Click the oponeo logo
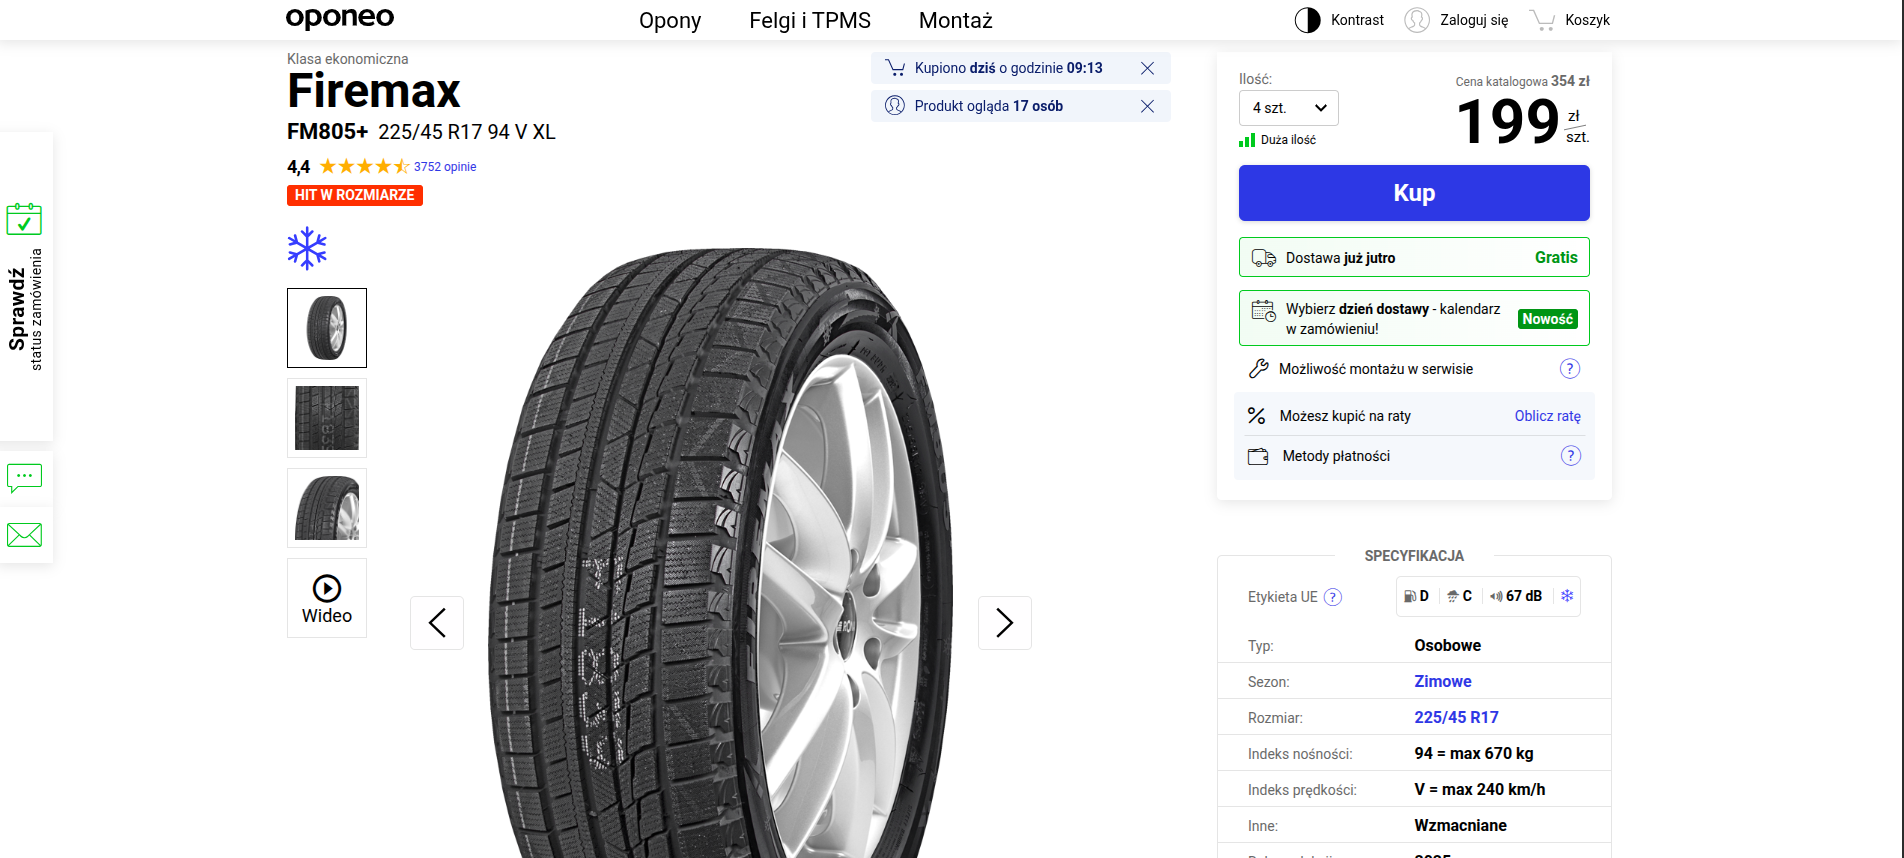 pos(340,19)
